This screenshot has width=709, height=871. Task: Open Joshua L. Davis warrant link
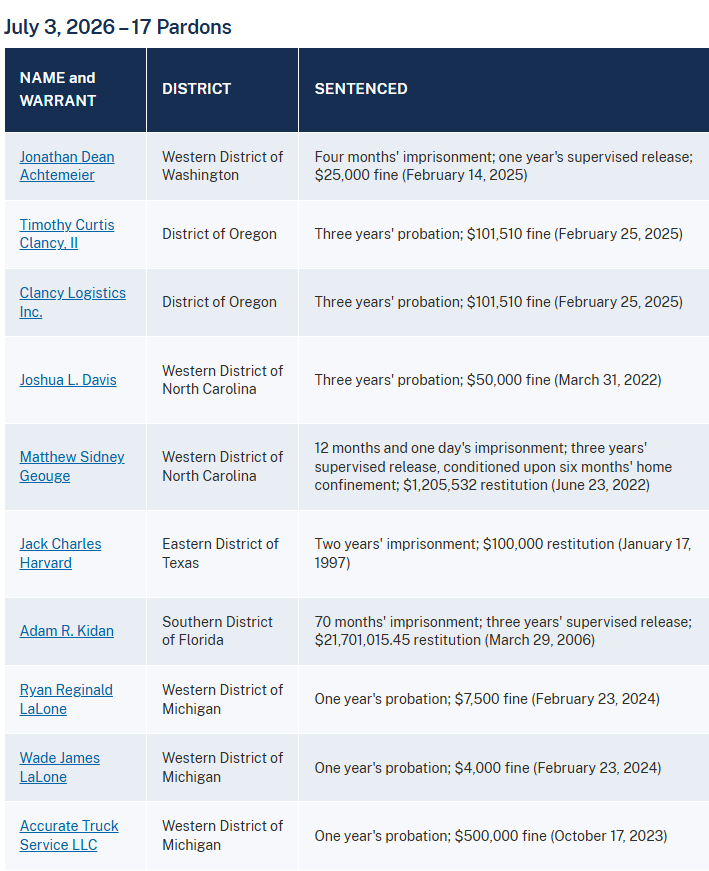click(x=68, y=380)
